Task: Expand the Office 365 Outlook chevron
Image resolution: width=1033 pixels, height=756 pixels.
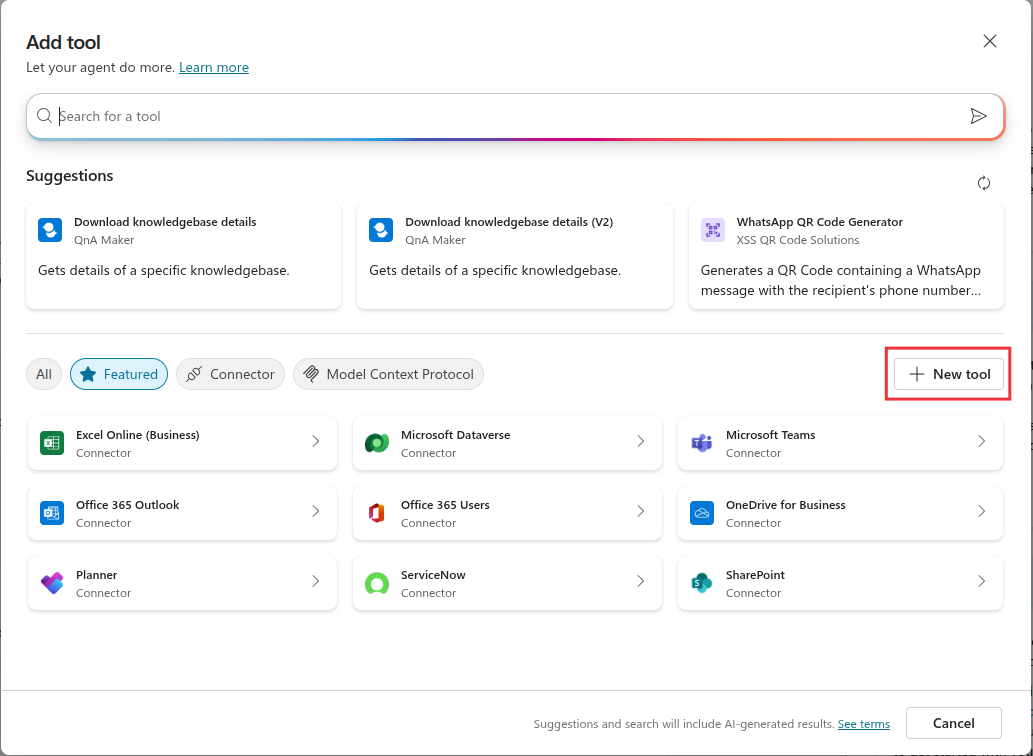Action: click(x=316, y=511)
